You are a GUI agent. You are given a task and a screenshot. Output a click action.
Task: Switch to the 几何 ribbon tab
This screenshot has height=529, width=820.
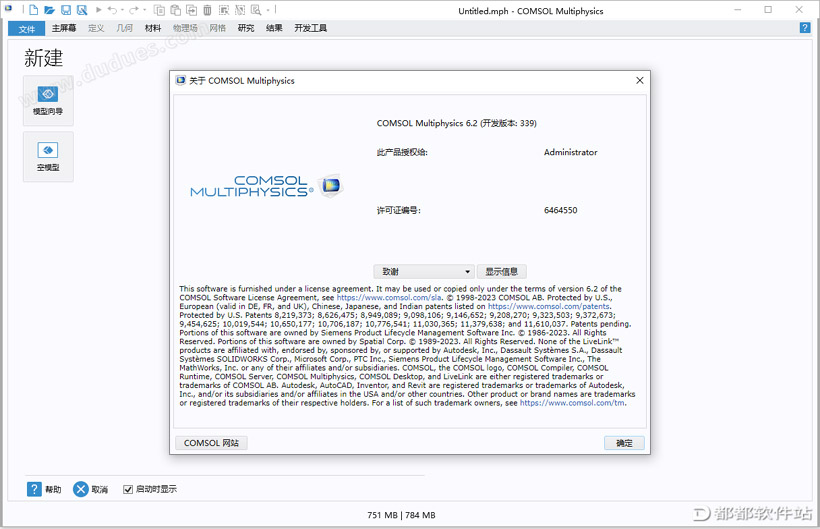[124, 28]
